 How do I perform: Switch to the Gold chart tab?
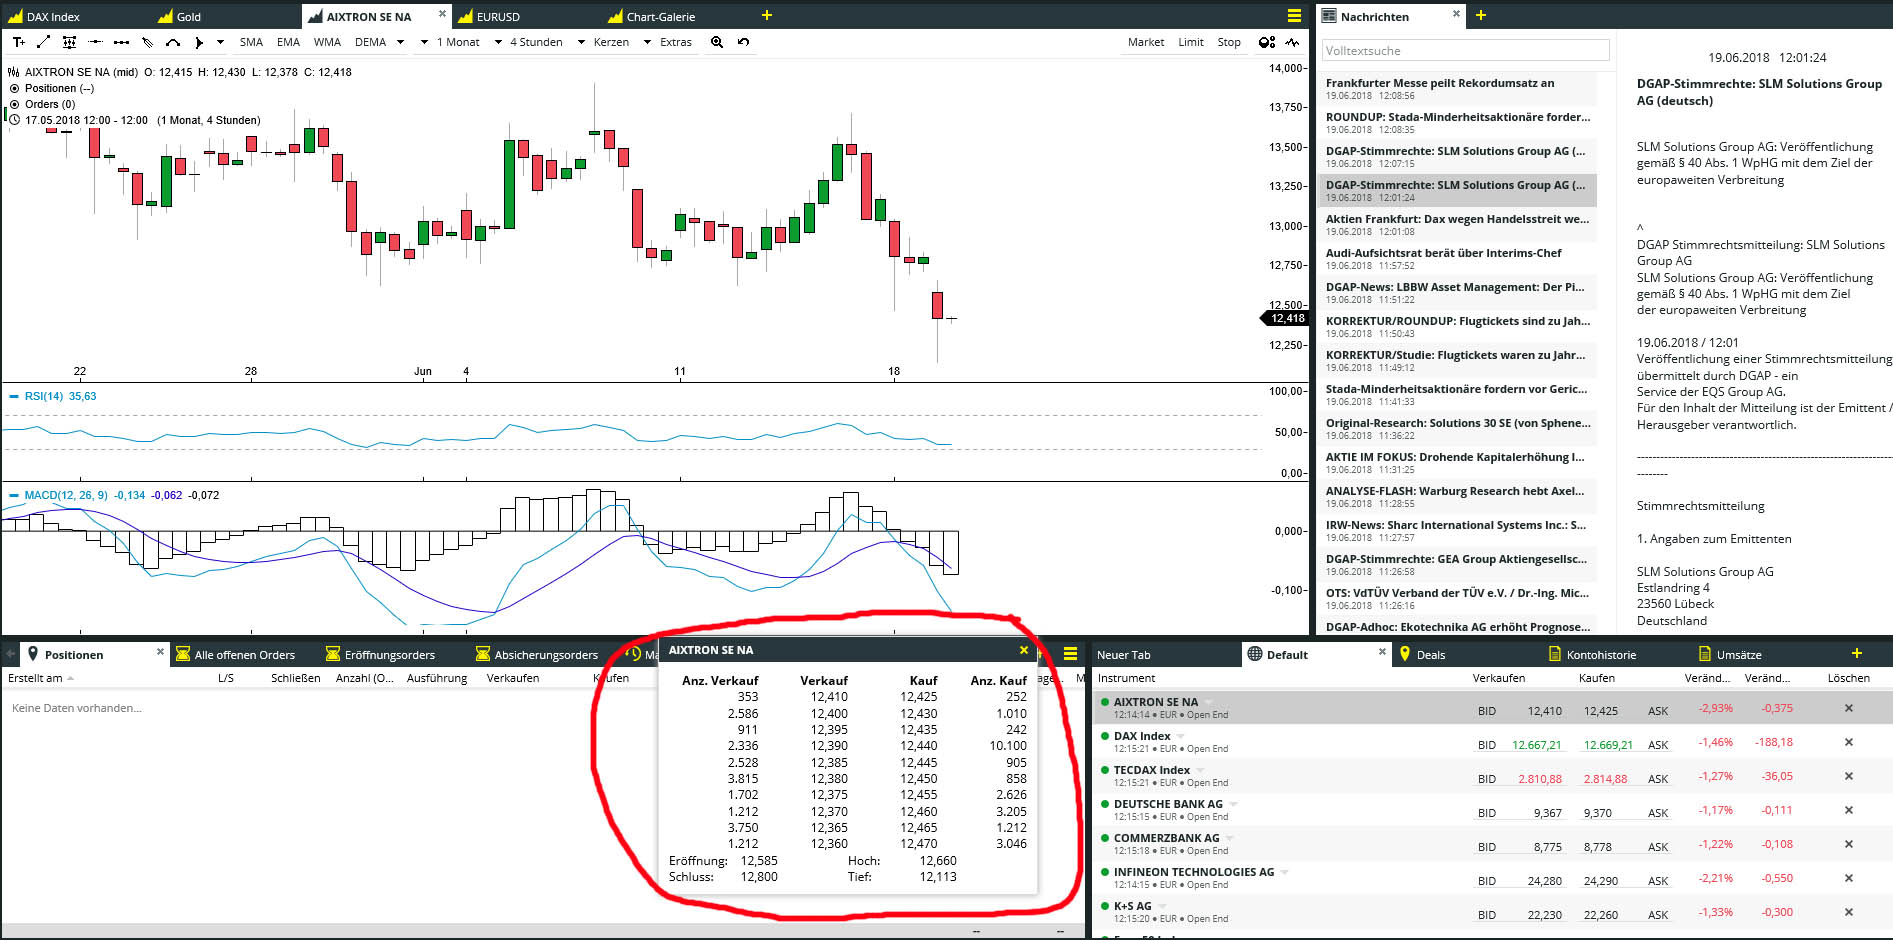pyautogui.click(x=180, y=16)
